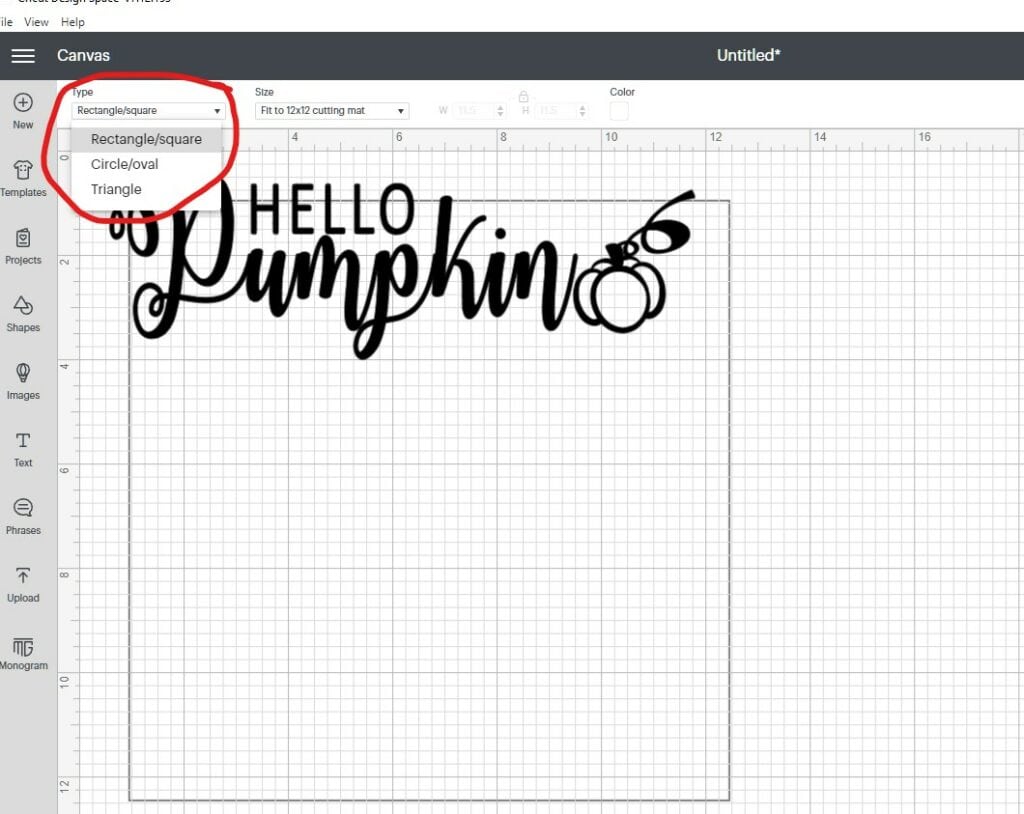
Task: Adjust the height stepper arrows
Action: [x=583, y=110]
